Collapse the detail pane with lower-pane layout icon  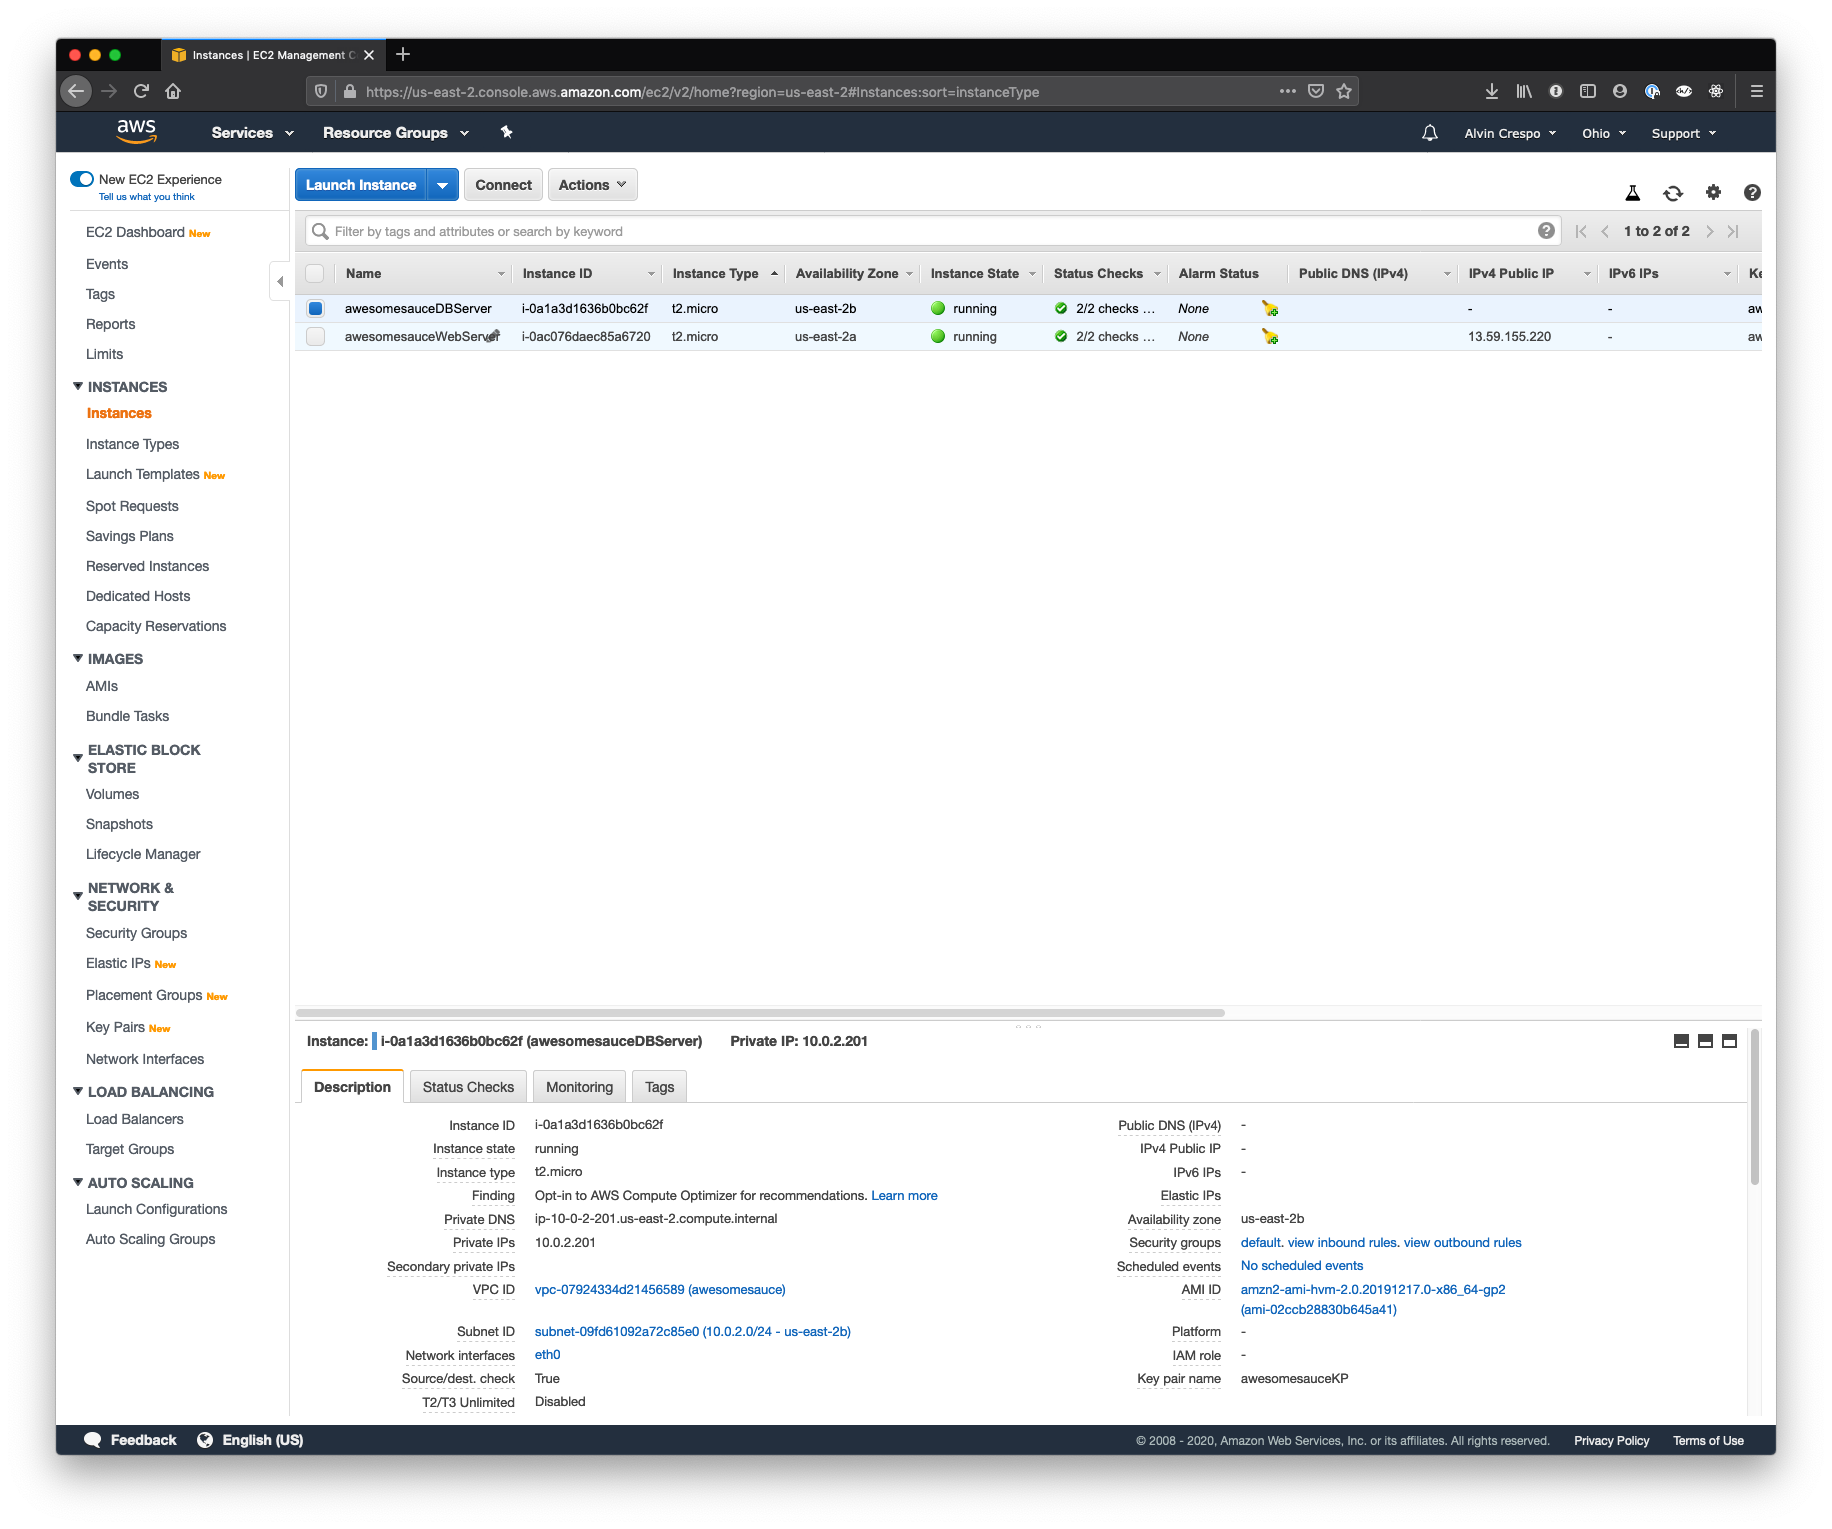(x=1680, y=1041)
